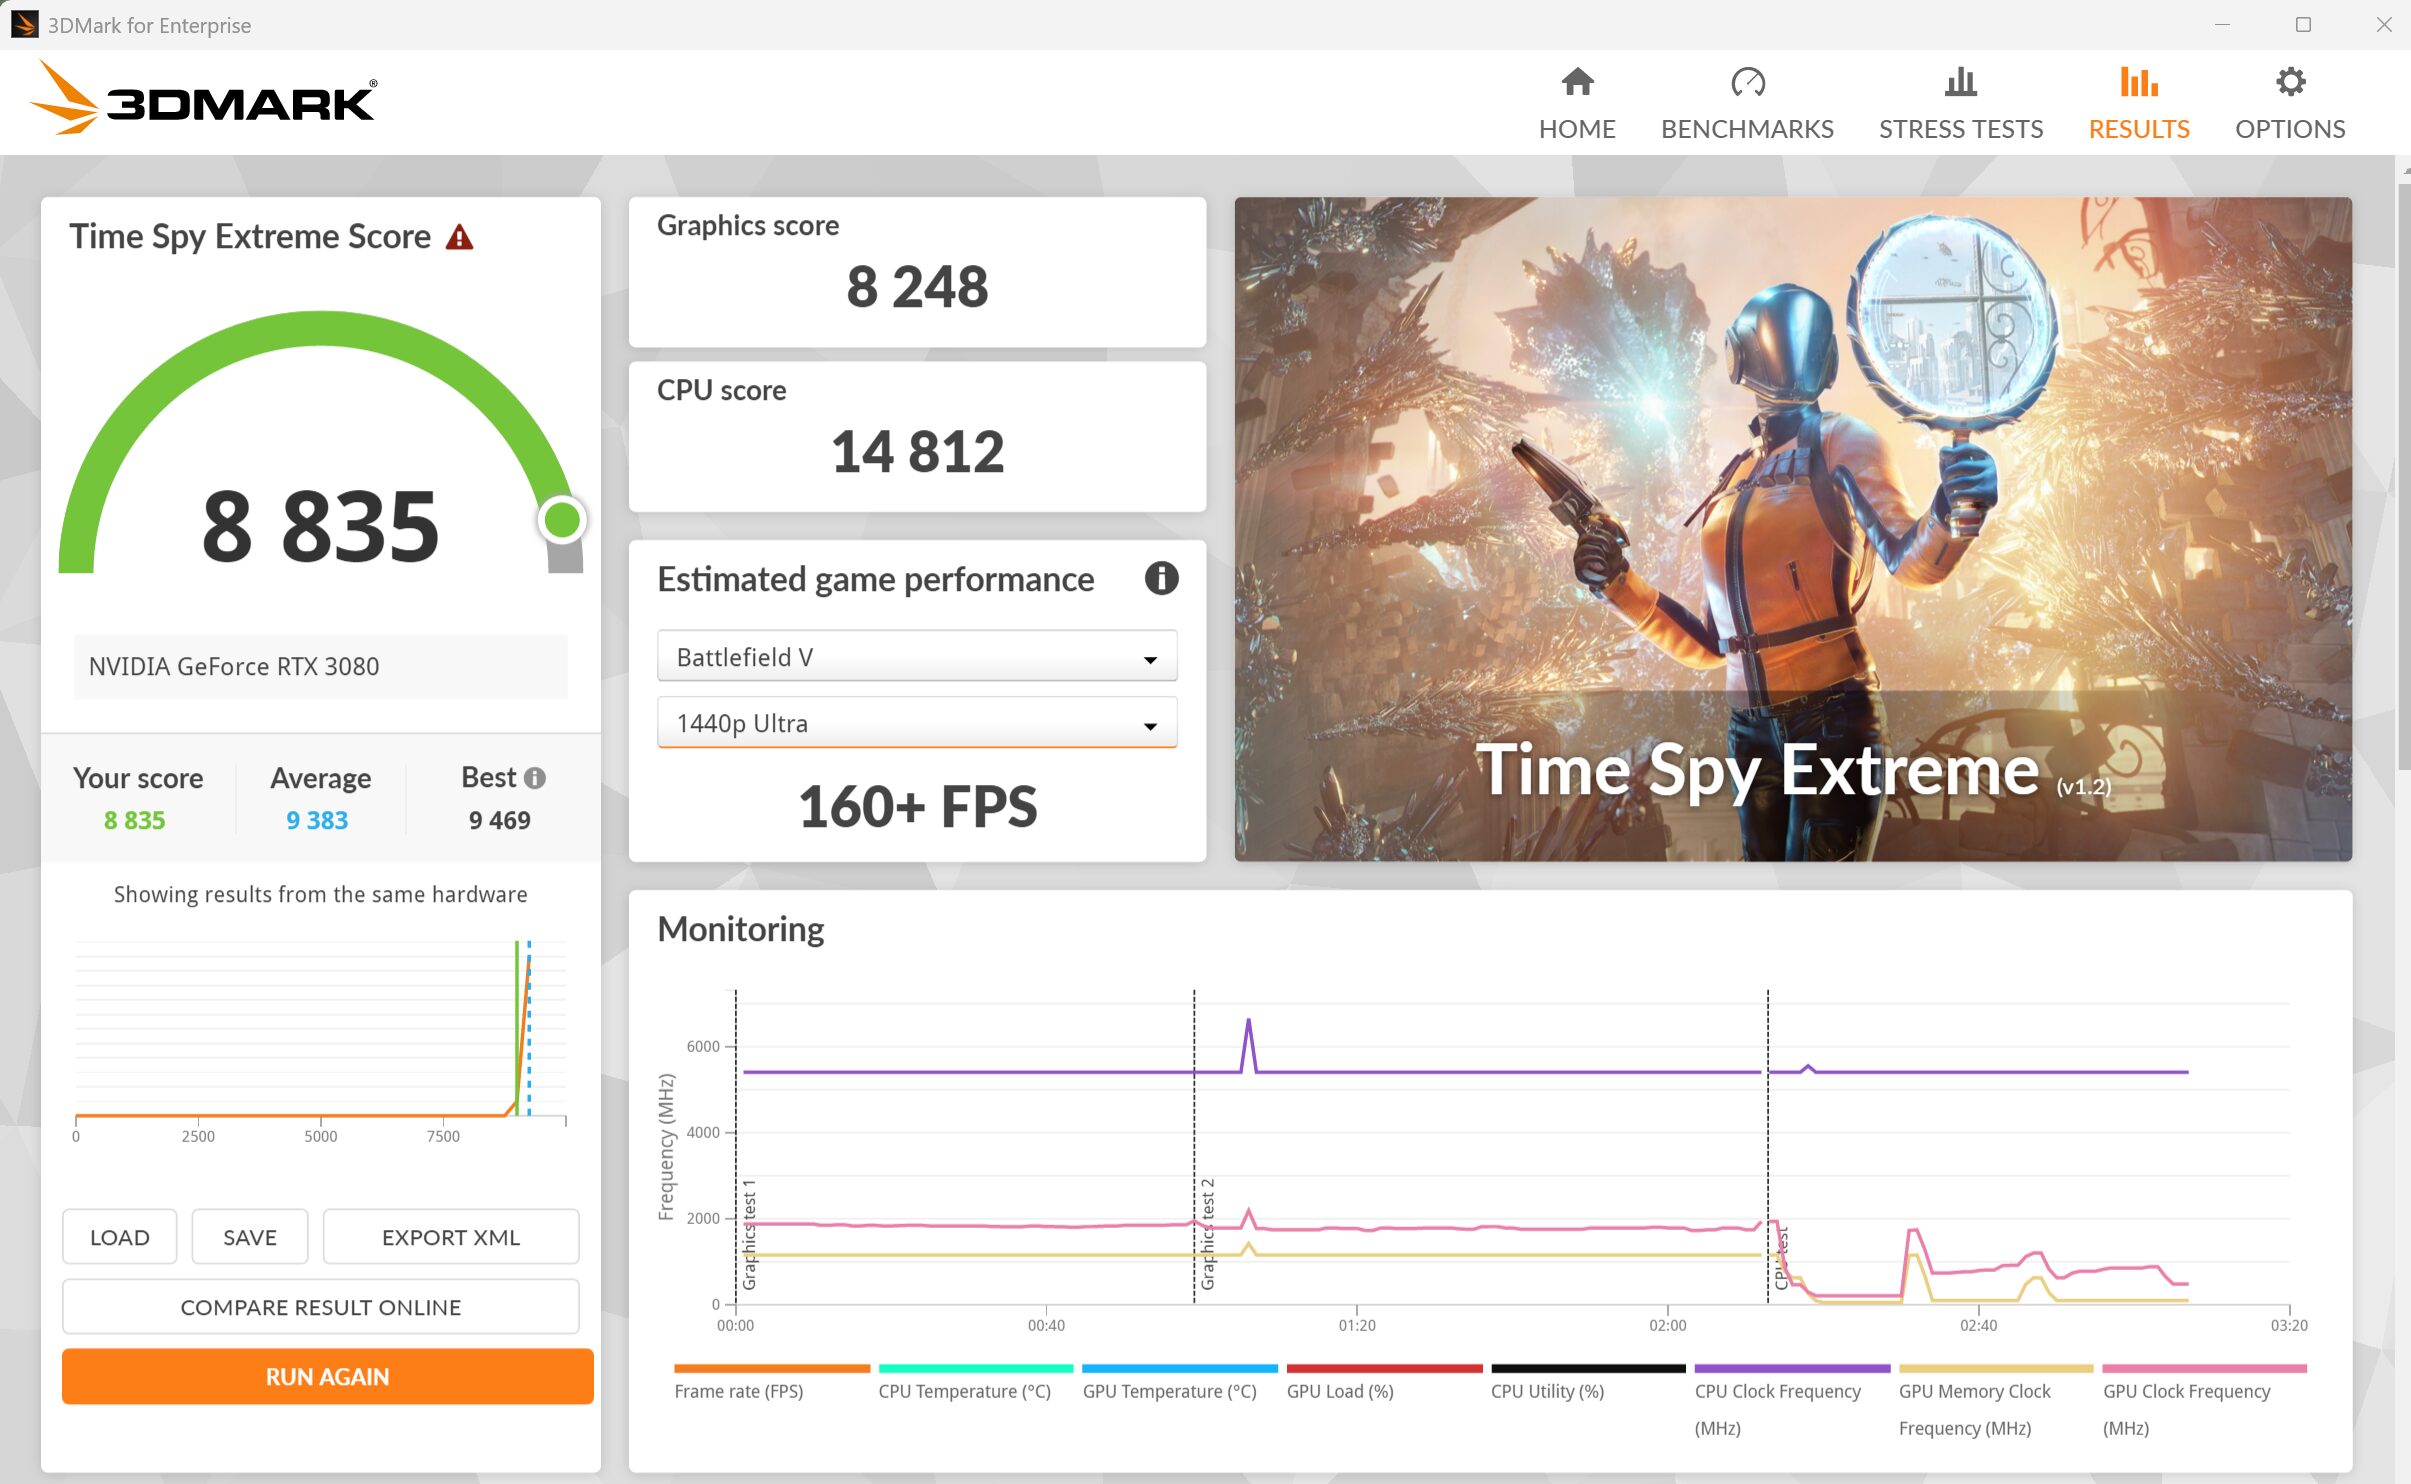This screenshot has height=1484, width=2411.
Task: Toggle the Frame rate (FPS) legend series
Action: coord(739,1390)
